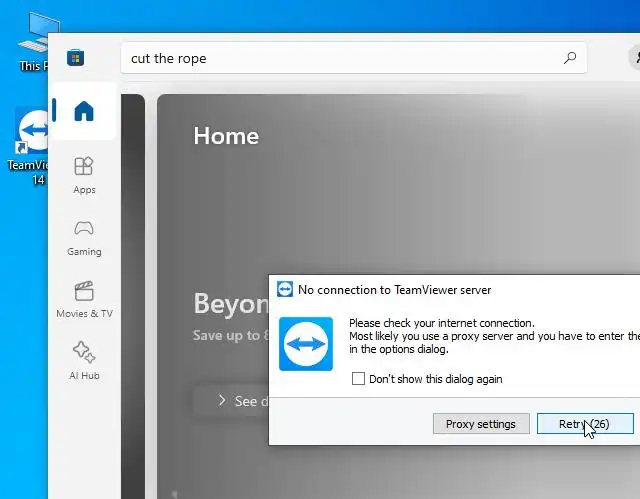Click the TeamViewer dialog title bar icon
This screenshot has height=499, width=640.
click(284, 289)
